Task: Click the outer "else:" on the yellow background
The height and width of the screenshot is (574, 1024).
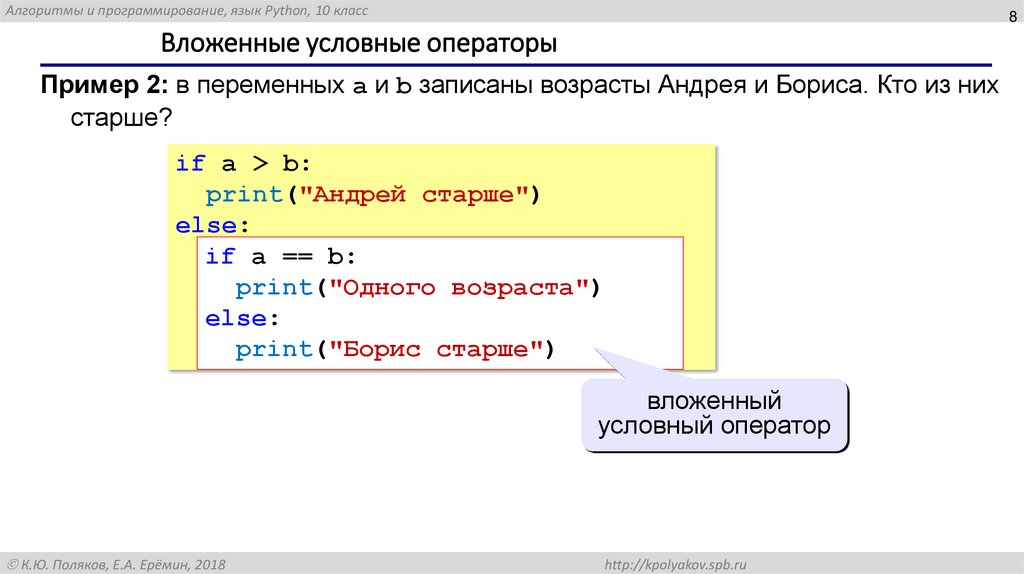Action: [212, 225]
